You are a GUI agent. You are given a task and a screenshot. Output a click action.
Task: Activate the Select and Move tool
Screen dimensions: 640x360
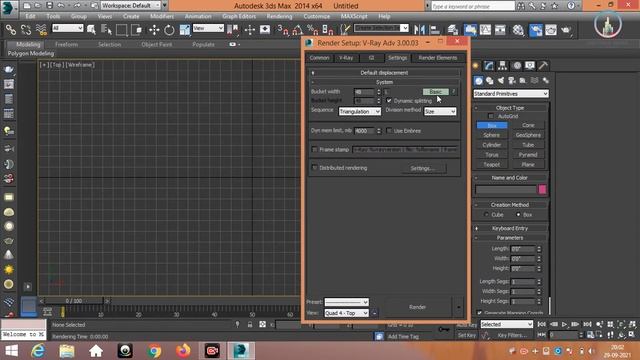coord(154,30)
